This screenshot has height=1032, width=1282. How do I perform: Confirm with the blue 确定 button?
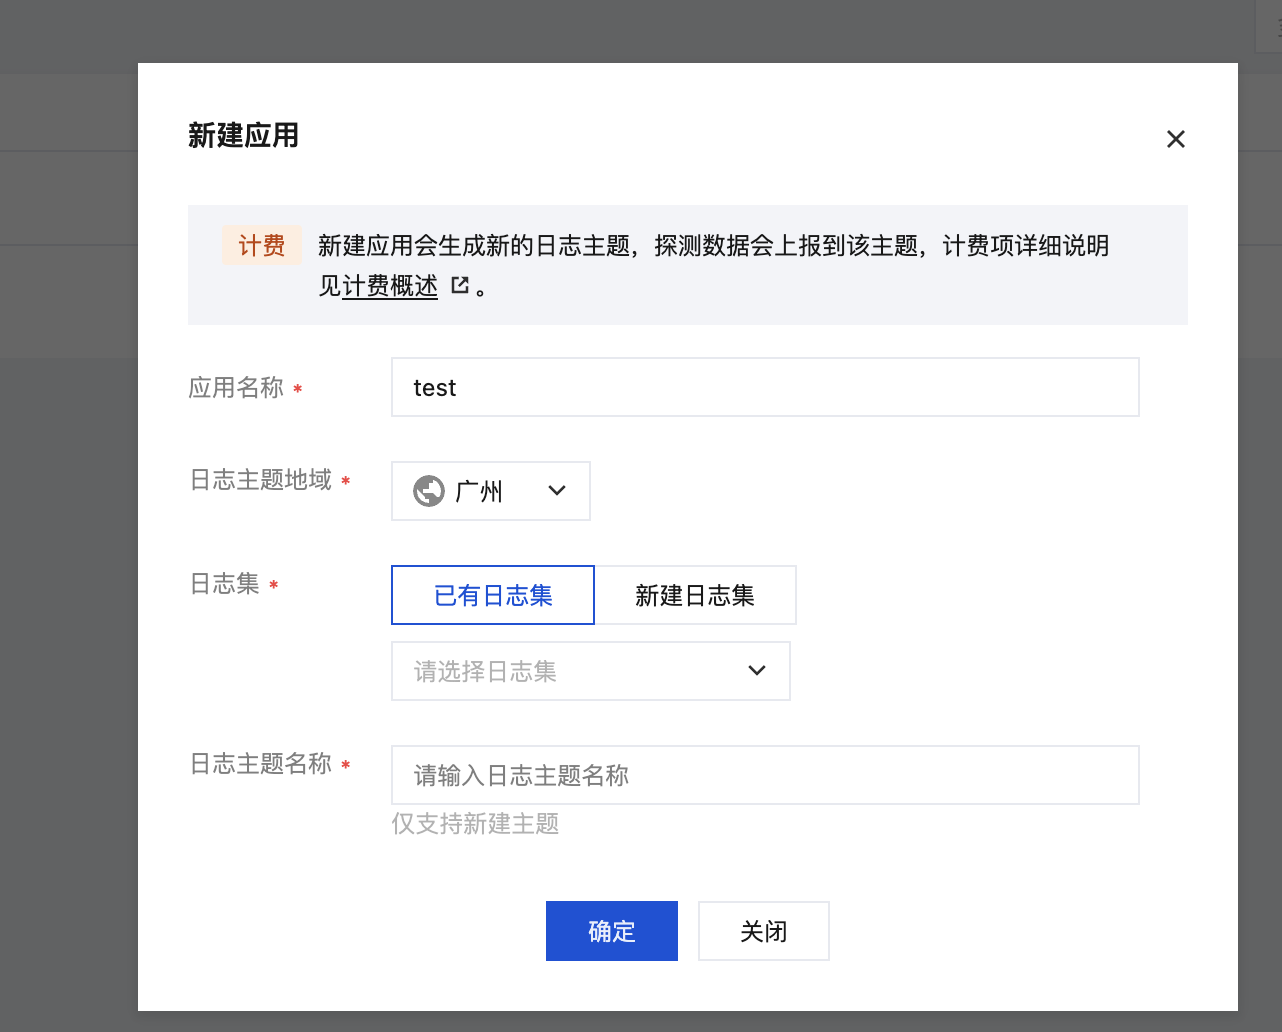tap(612, 931)
